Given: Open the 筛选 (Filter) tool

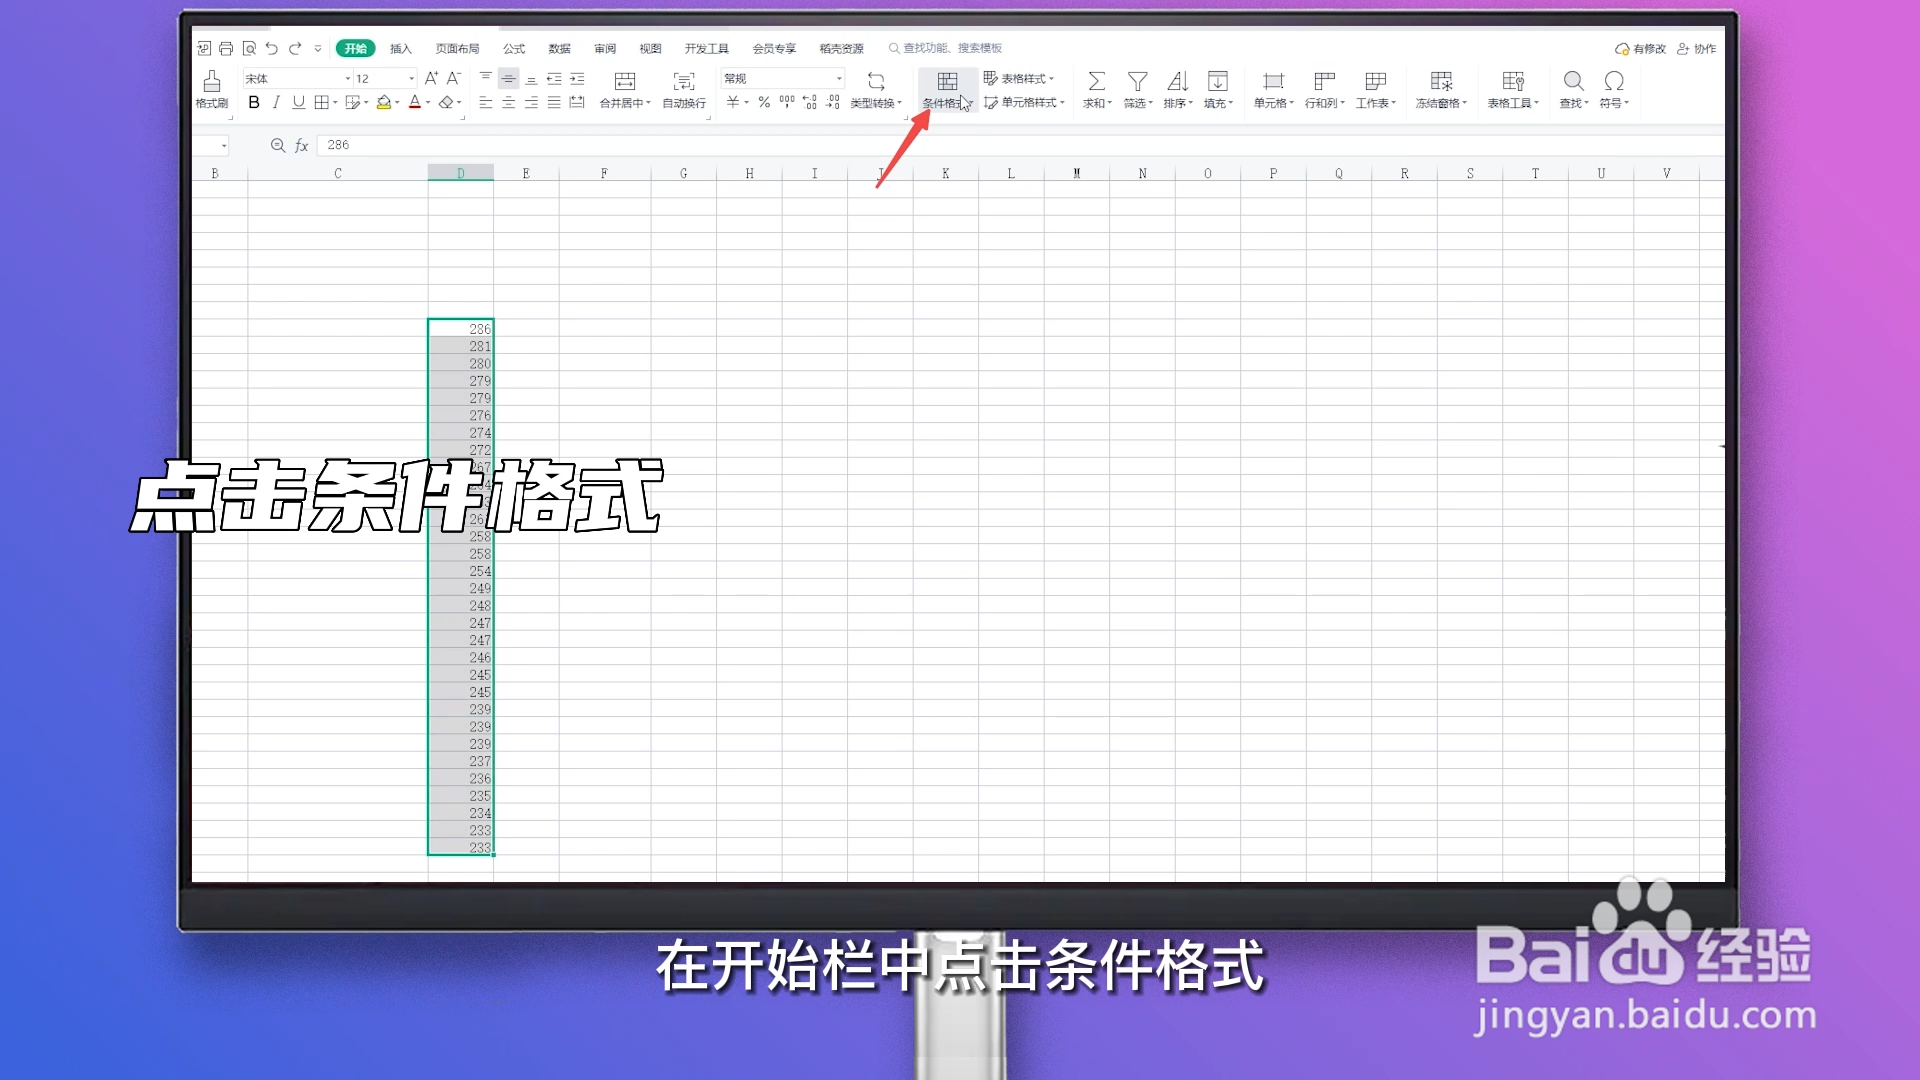Looking at the screenshot, I should pyautogui.click(x=1137, y=90).
